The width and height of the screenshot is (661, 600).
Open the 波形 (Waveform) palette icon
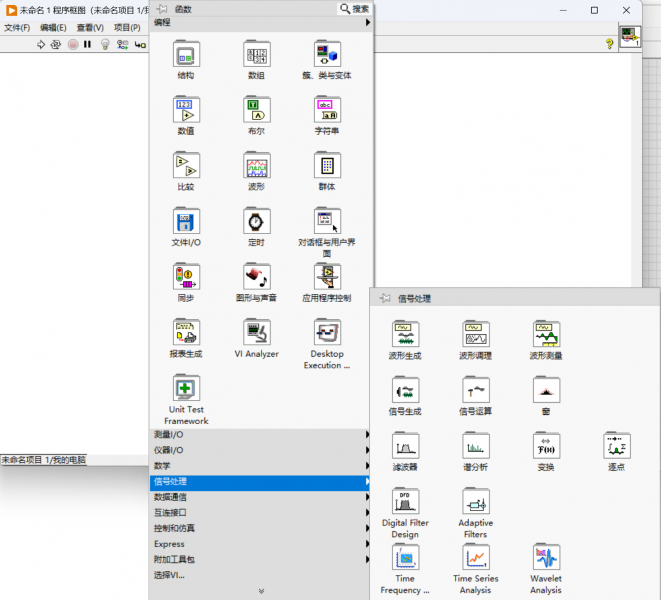(x=256, y=165)
